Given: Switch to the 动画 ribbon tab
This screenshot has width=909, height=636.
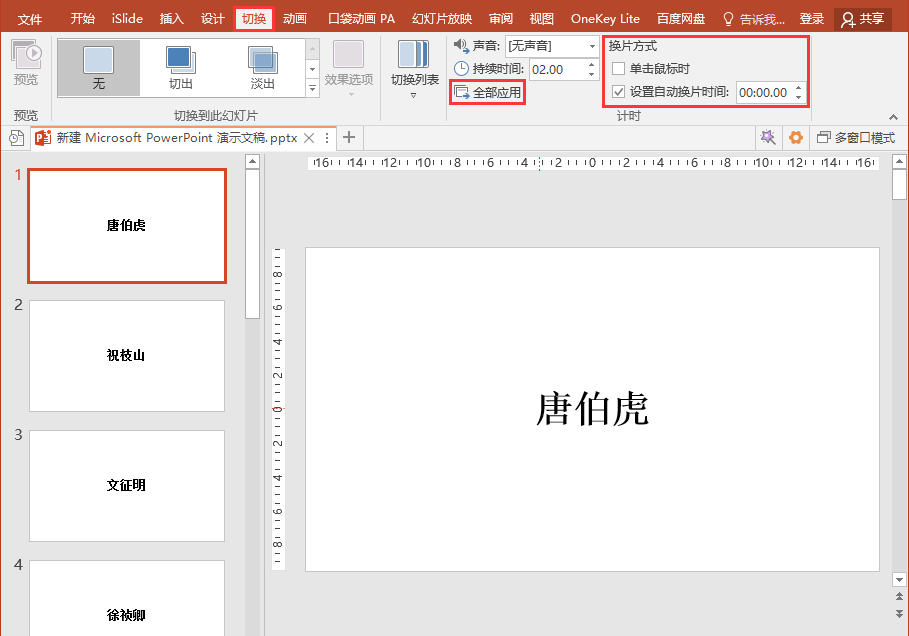Looking at the screenshot, I should [294, 19].
